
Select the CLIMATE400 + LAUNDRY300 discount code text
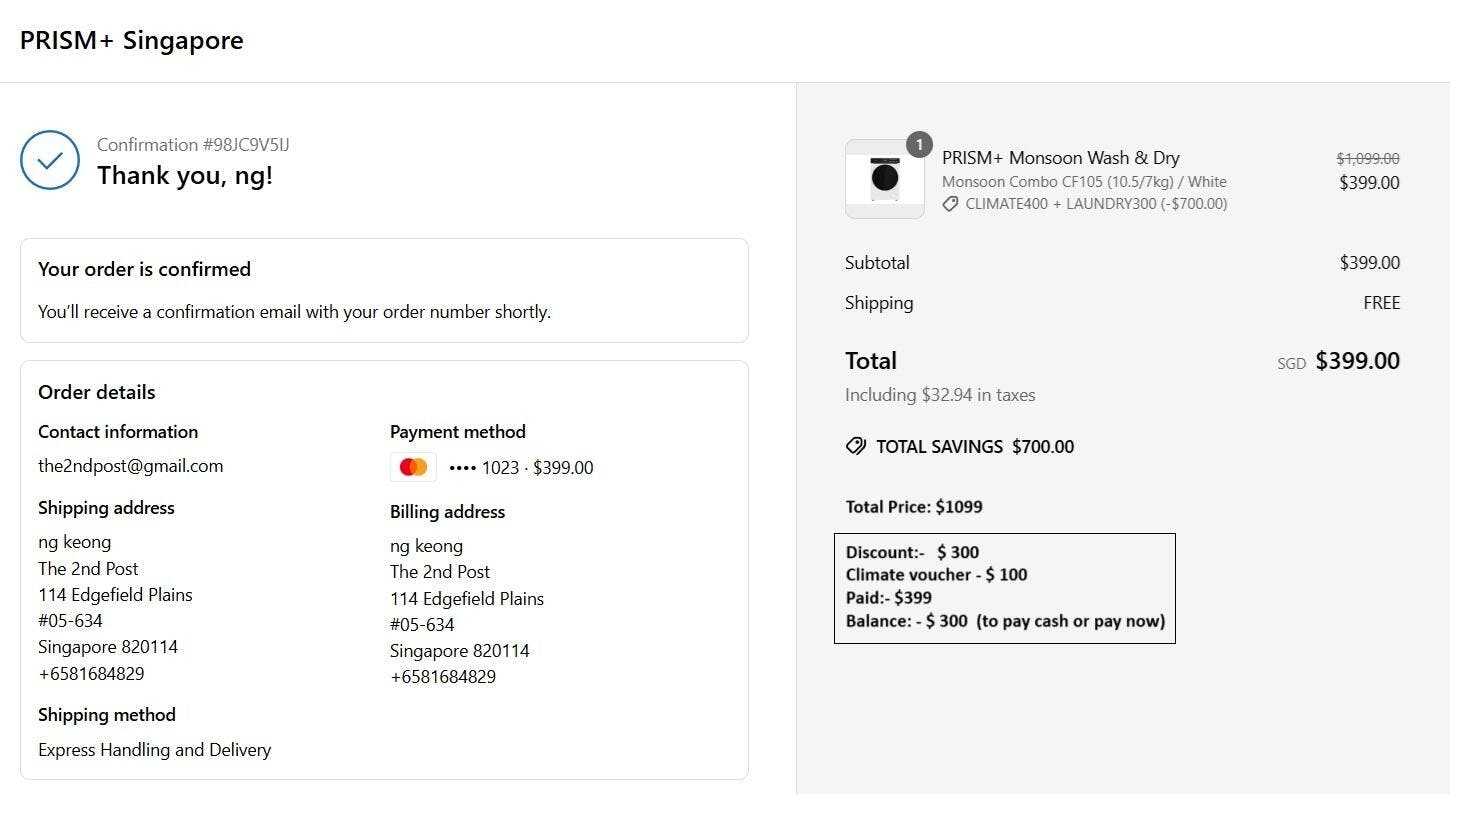[x=1097, y=204]
